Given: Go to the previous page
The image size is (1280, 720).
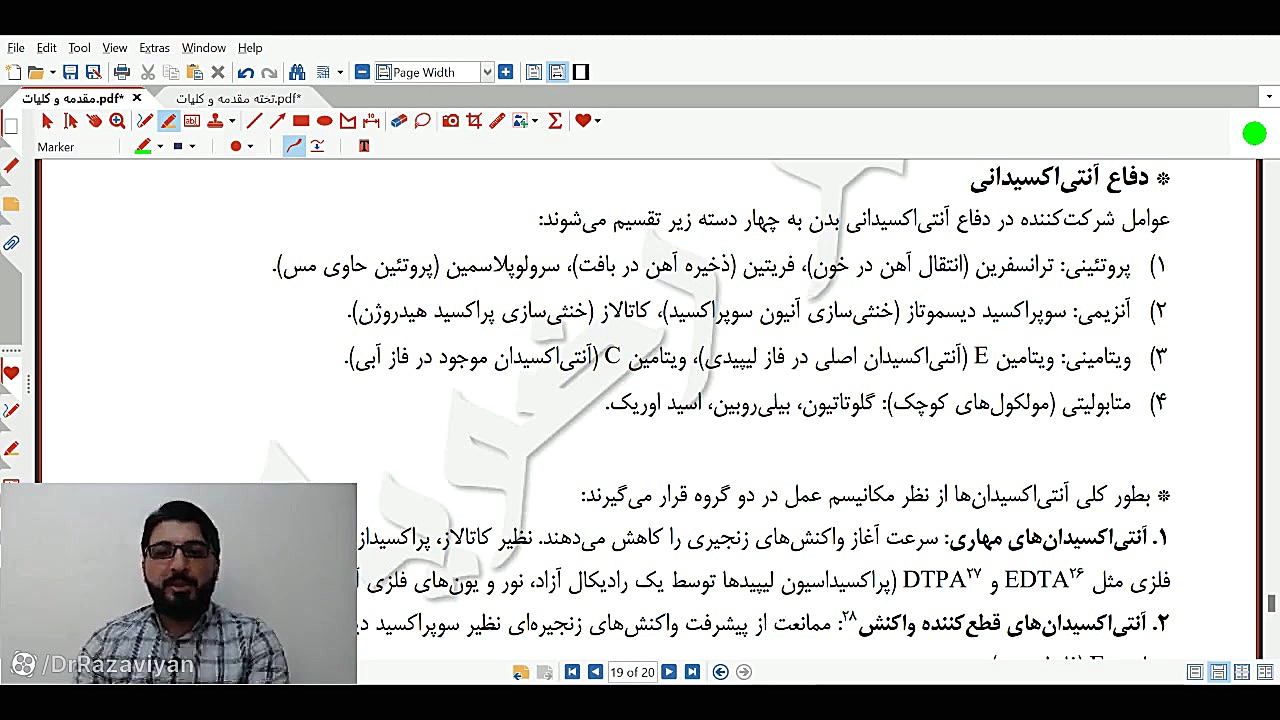Looking at the screenshot, I should tap(595, 672).
